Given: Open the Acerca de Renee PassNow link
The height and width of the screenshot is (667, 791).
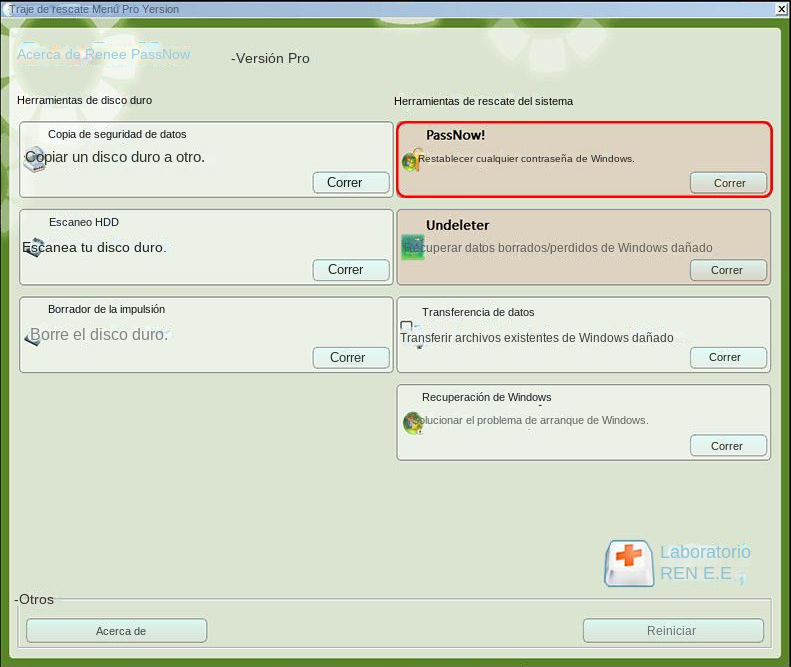Looking at the screenshot, I should click(x=104, y=54).
